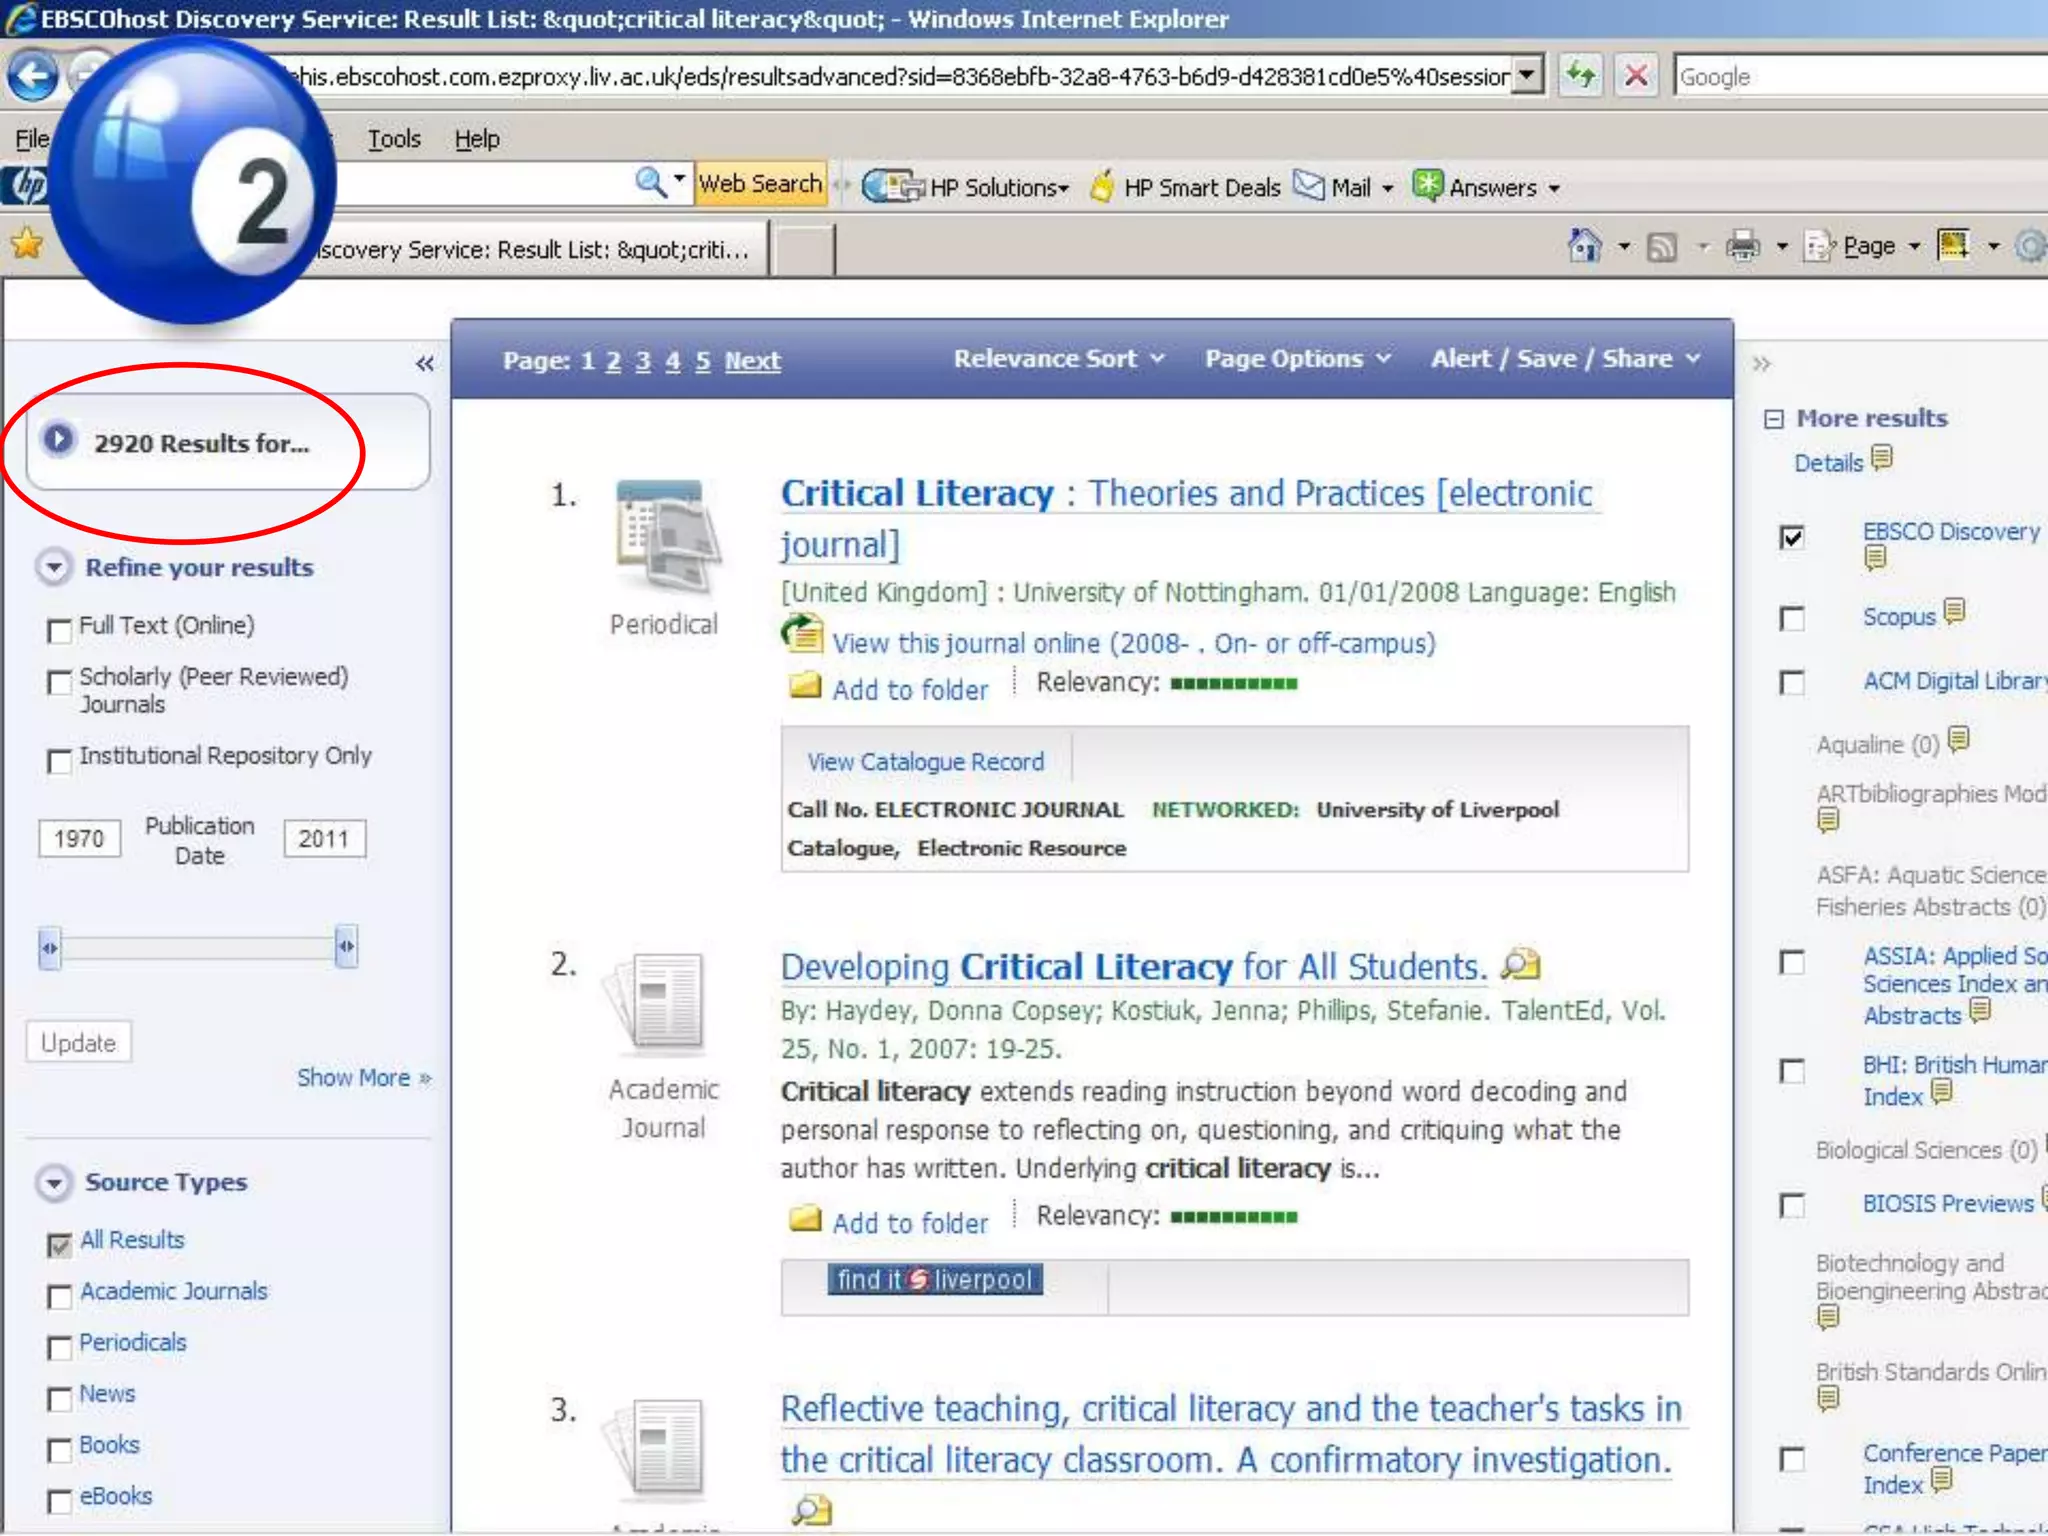Image resolution: width=2048 pixels, height=1536 pixels.
Task: Click the red Stop loading icon
Action: point(1636,76)
